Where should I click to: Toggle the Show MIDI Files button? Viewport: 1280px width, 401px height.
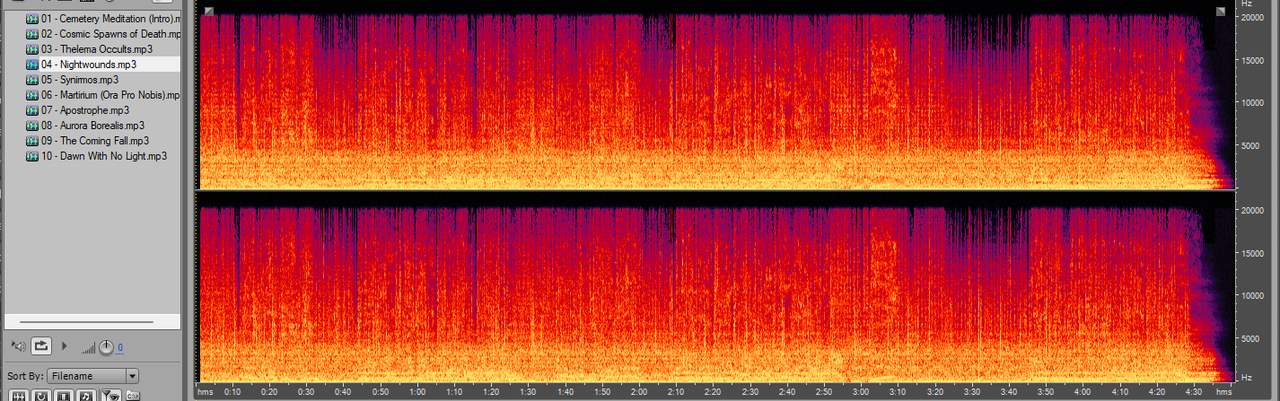click(x=86, y=396)
